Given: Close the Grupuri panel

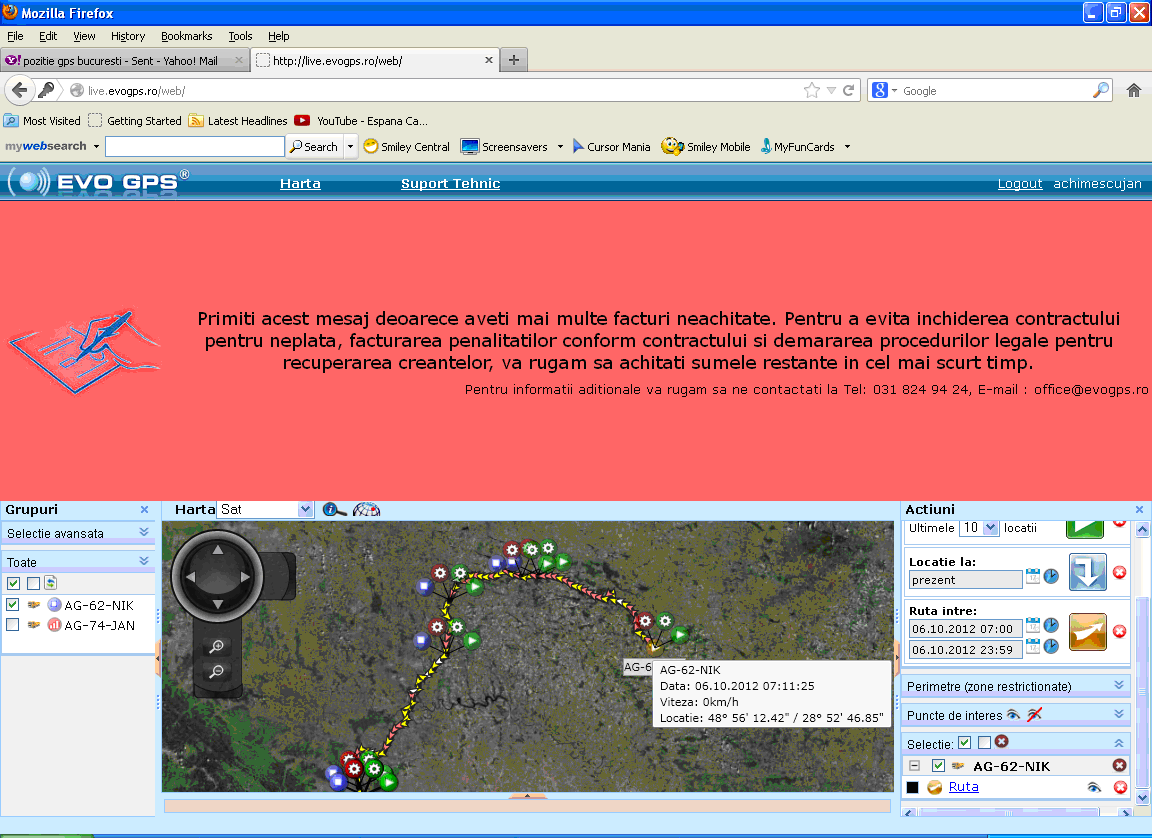Looking at the screenshot, I should [x=144, y=510].
